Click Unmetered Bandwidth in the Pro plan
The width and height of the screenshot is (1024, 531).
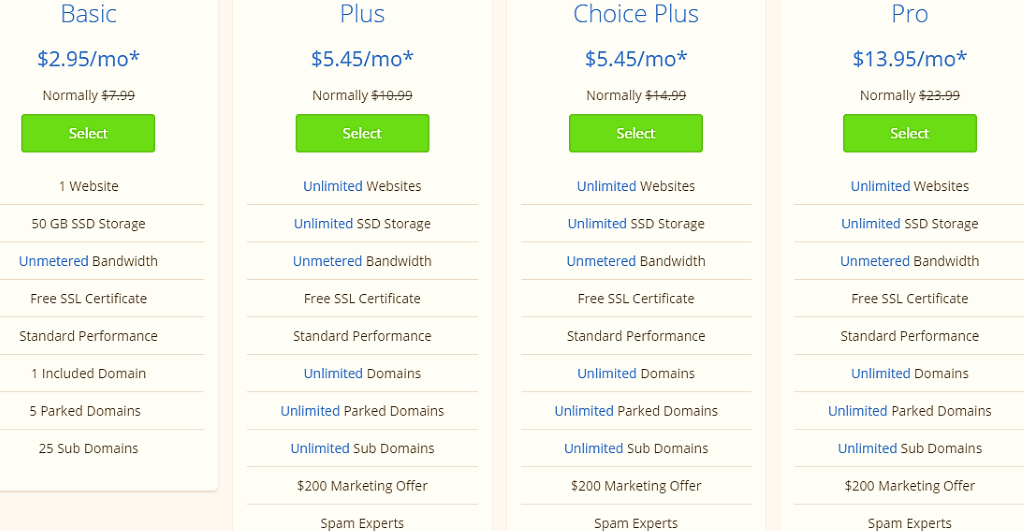910,261
